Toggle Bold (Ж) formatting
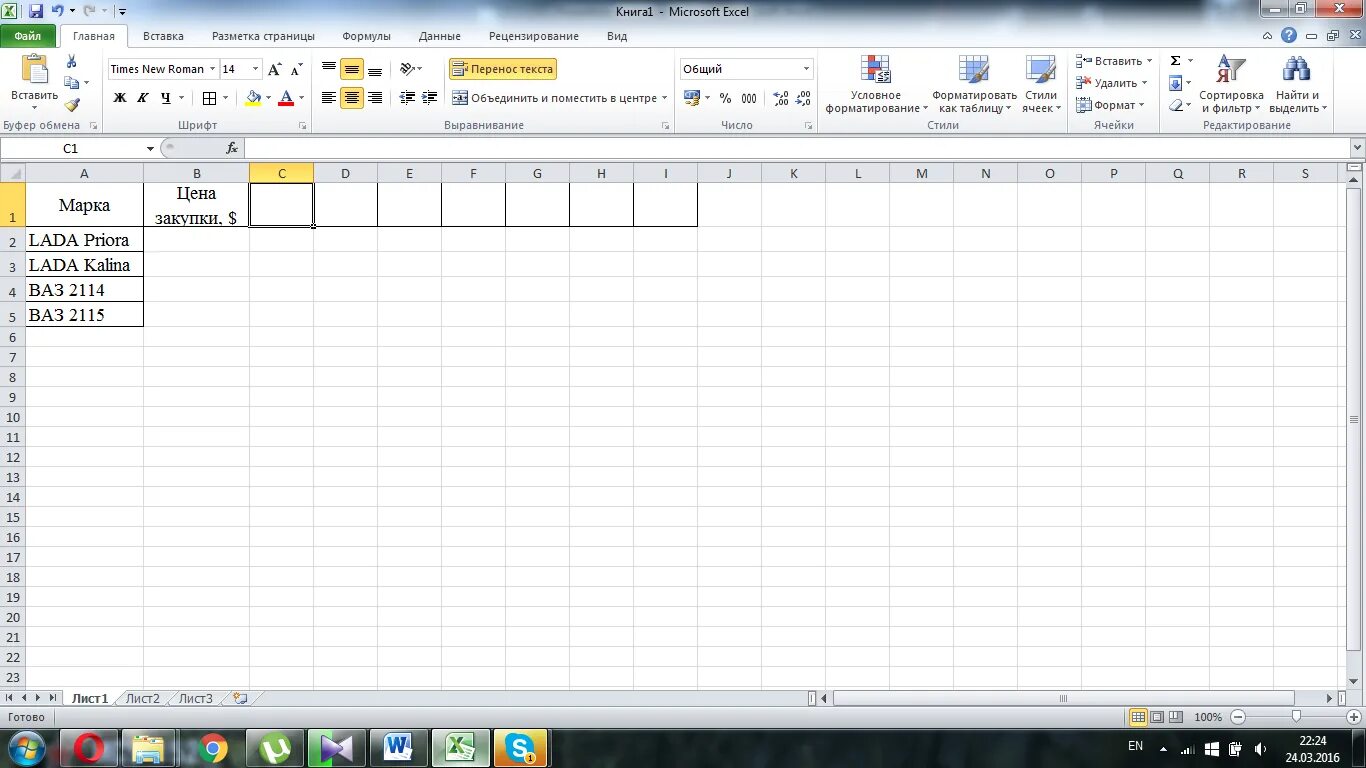1366x768 pixels. click(120, 98)
